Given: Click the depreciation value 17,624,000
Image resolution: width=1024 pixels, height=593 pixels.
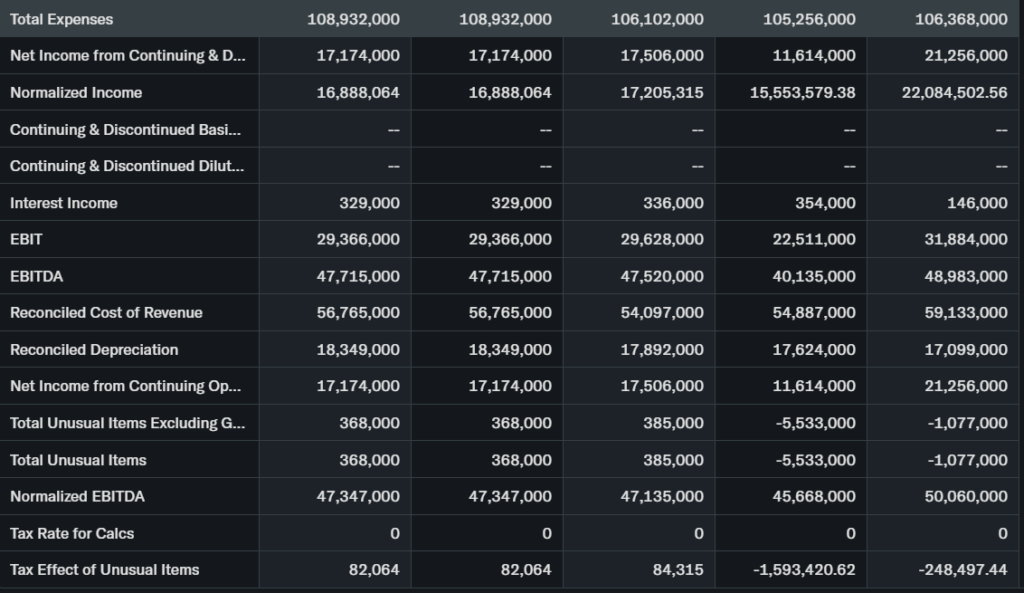Looking at the screenshot, I should (814, 349).
